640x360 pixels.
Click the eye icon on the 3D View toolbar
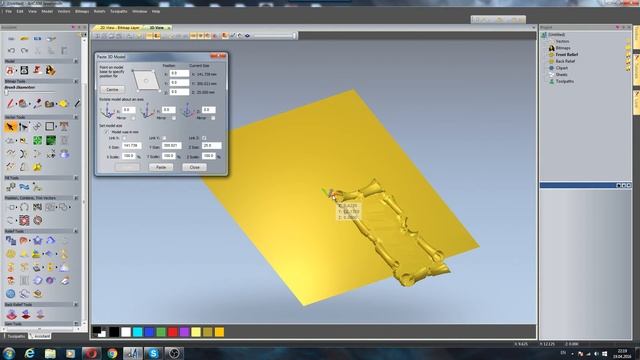(x=247, y=36)
